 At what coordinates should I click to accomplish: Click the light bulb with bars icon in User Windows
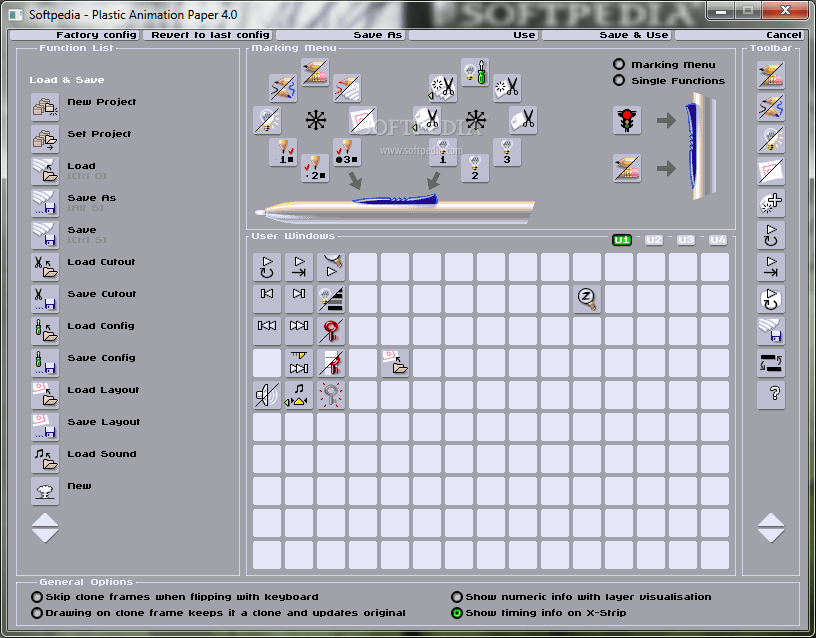pos(331,299)
